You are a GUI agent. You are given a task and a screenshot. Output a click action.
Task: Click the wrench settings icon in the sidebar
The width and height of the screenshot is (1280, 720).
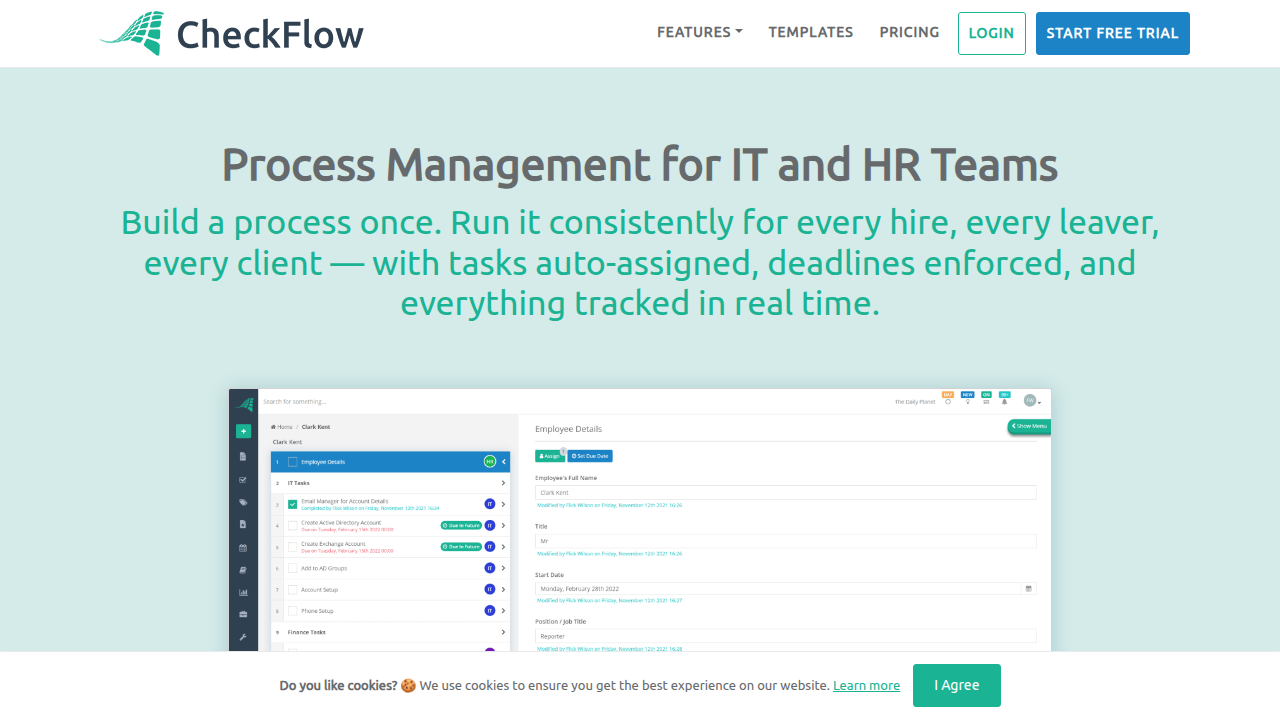pyautogui.click(x=243, y=637)
